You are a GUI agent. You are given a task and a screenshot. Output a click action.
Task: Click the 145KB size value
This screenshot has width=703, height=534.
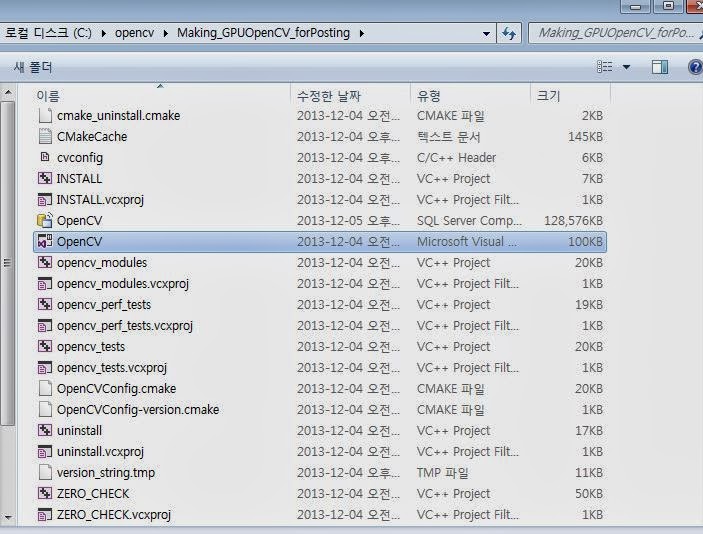[585, 137]
